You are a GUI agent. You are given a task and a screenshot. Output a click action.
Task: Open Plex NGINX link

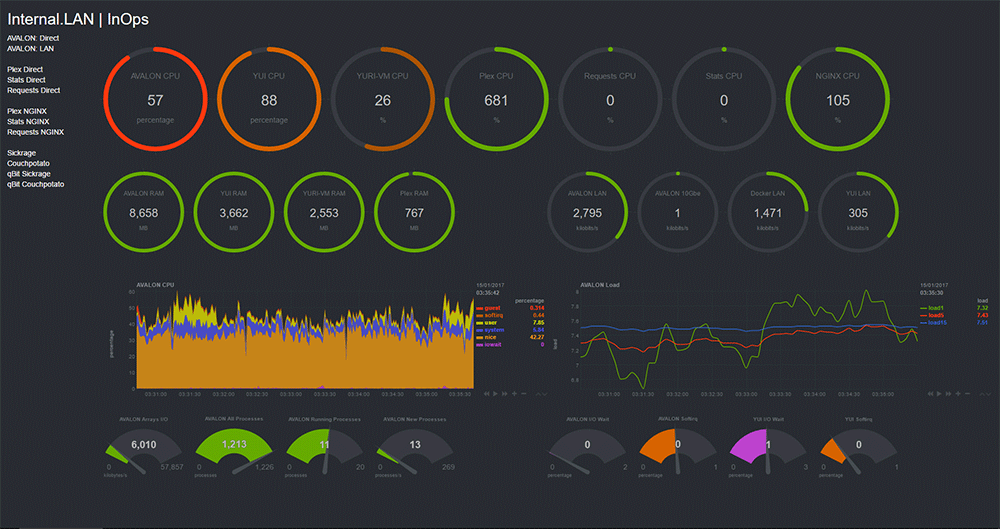point(27,111)
